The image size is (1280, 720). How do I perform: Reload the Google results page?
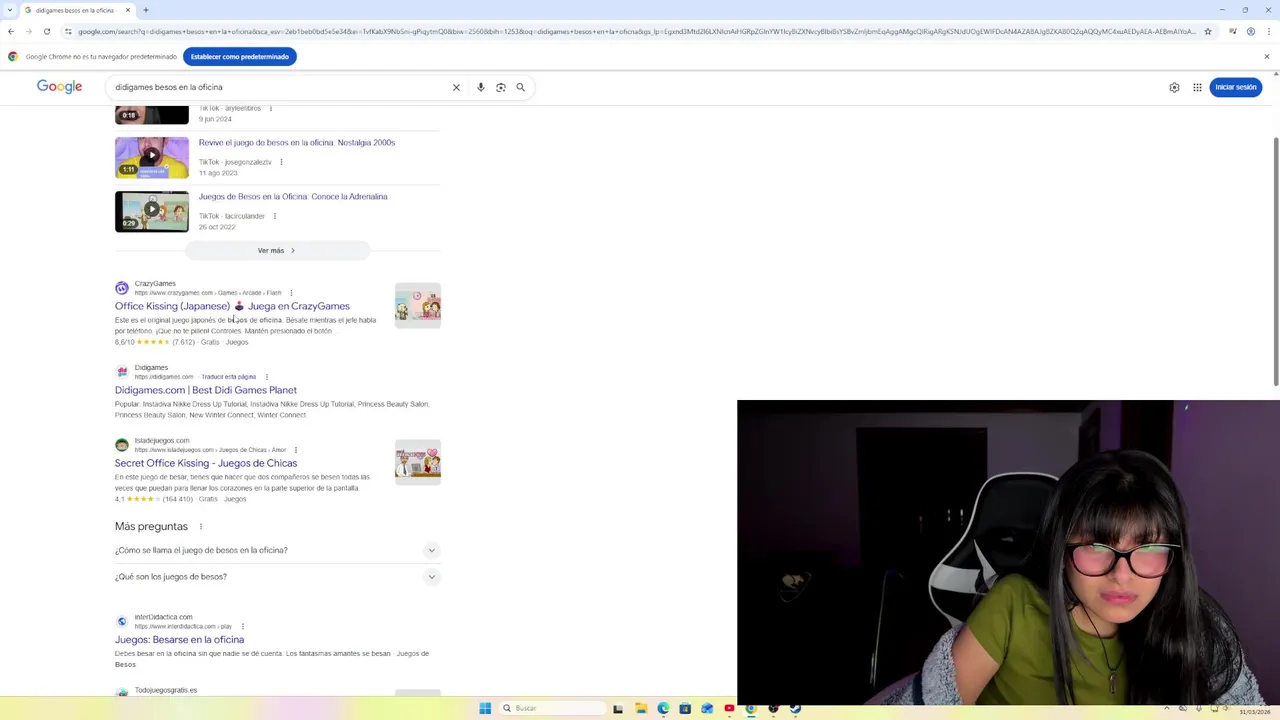pyautogui.click(x=47, y=32)
